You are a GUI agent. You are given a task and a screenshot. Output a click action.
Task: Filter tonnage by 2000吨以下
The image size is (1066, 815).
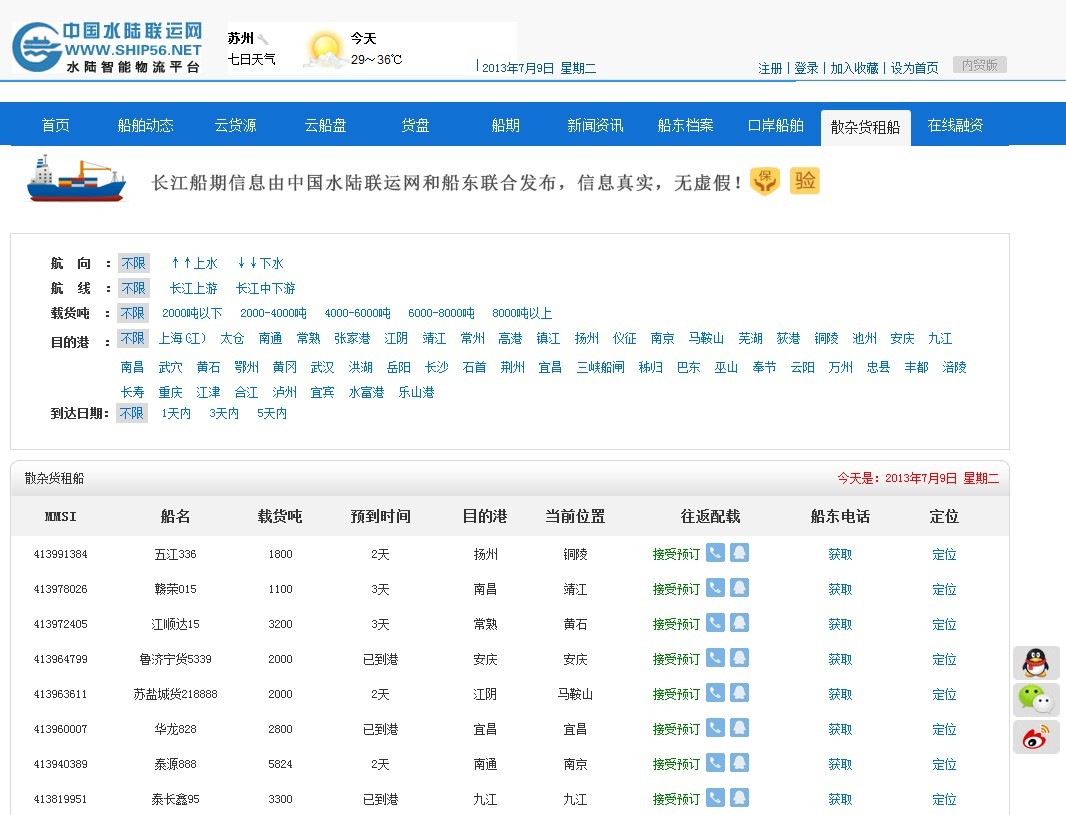point(192,313)
